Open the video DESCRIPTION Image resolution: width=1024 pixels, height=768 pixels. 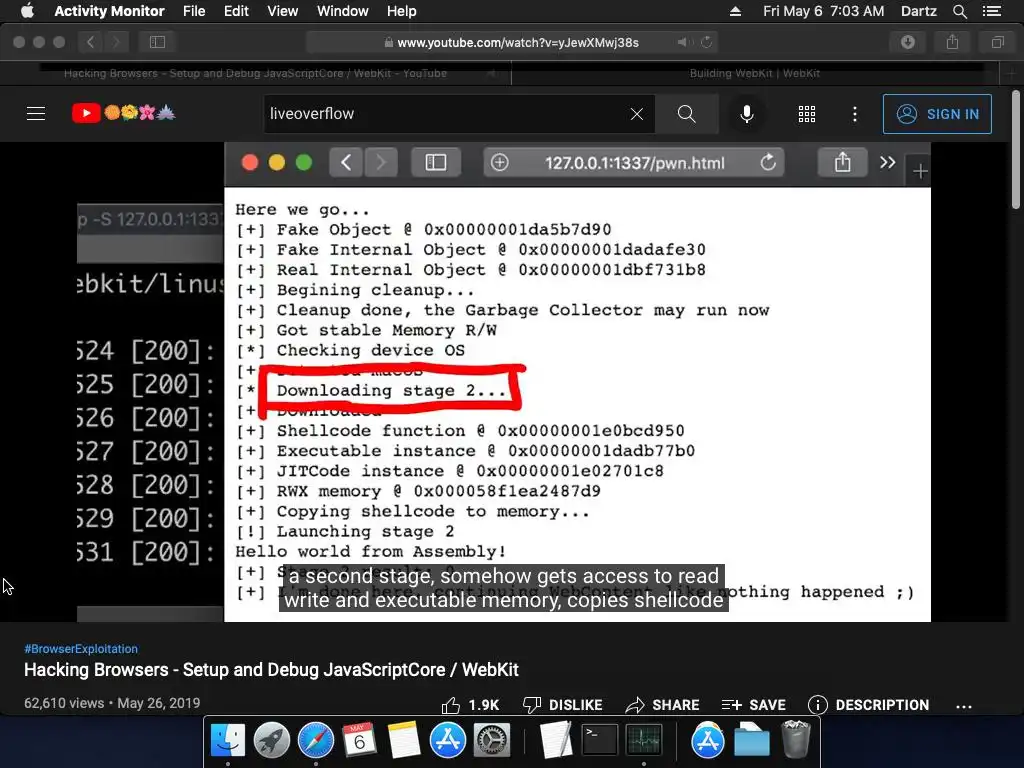[869, 705]
